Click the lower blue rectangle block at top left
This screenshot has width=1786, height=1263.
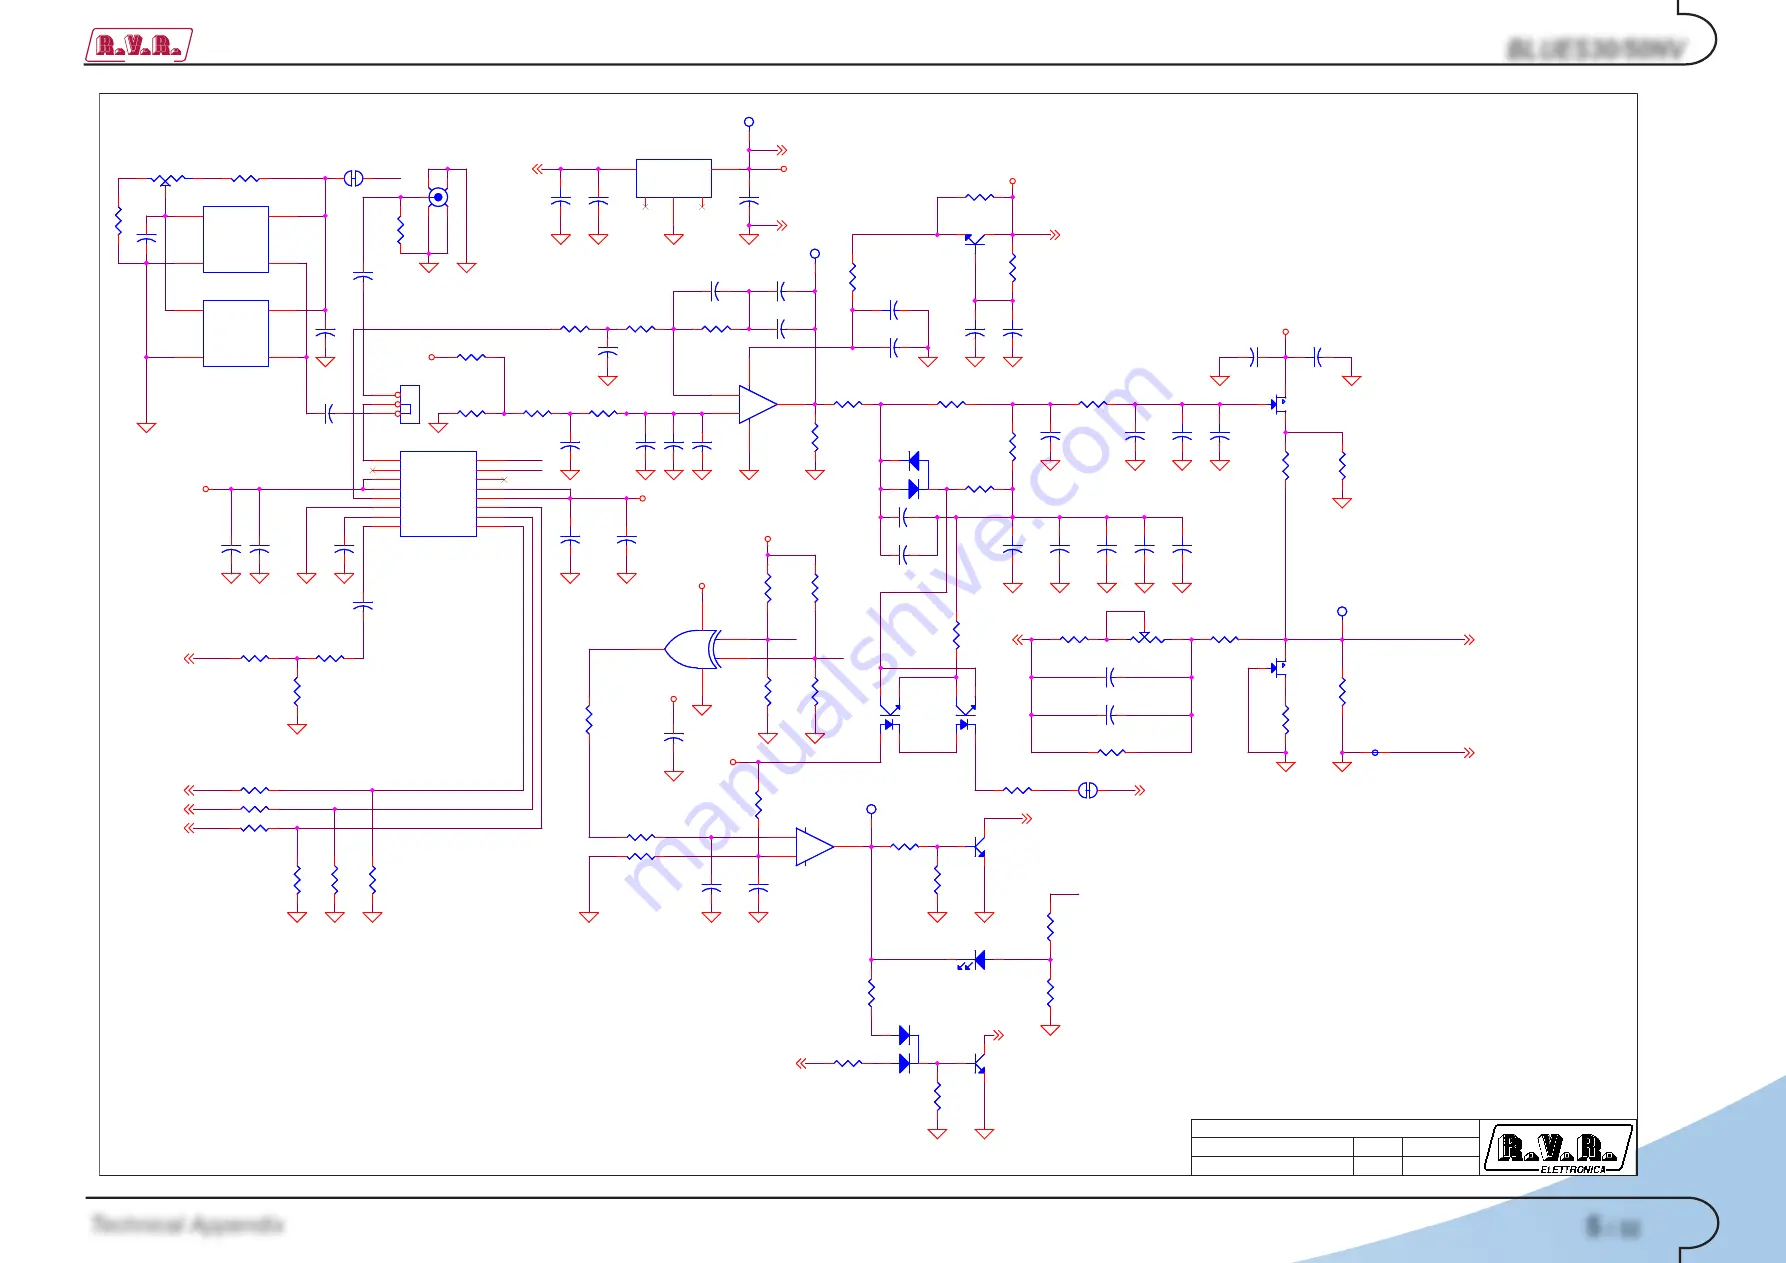(x=236, y=333)
